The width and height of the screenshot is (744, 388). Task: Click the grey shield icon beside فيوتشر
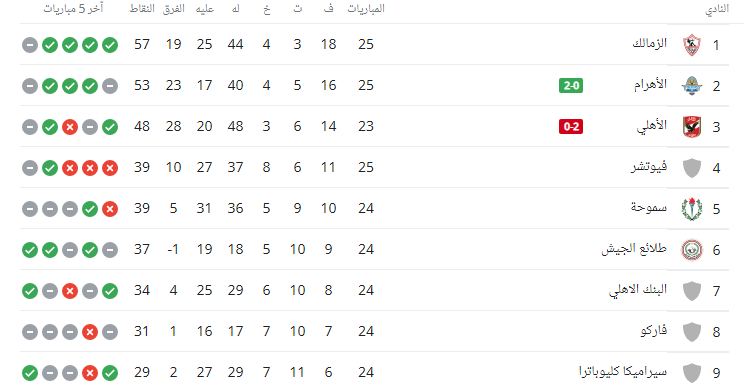692,168
